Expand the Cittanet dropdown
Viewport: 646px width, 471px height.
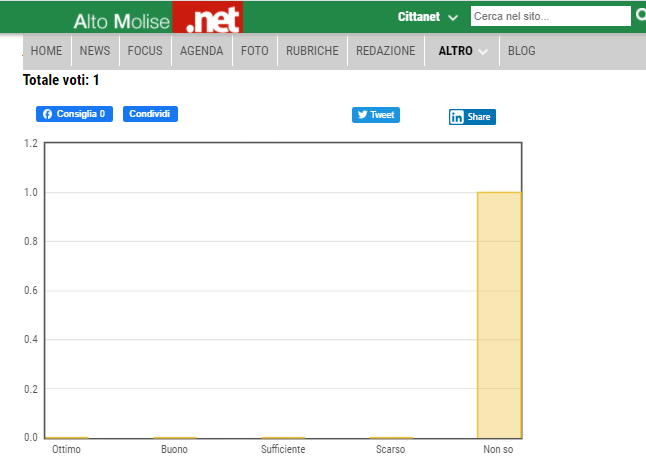[x=428, y=17]
